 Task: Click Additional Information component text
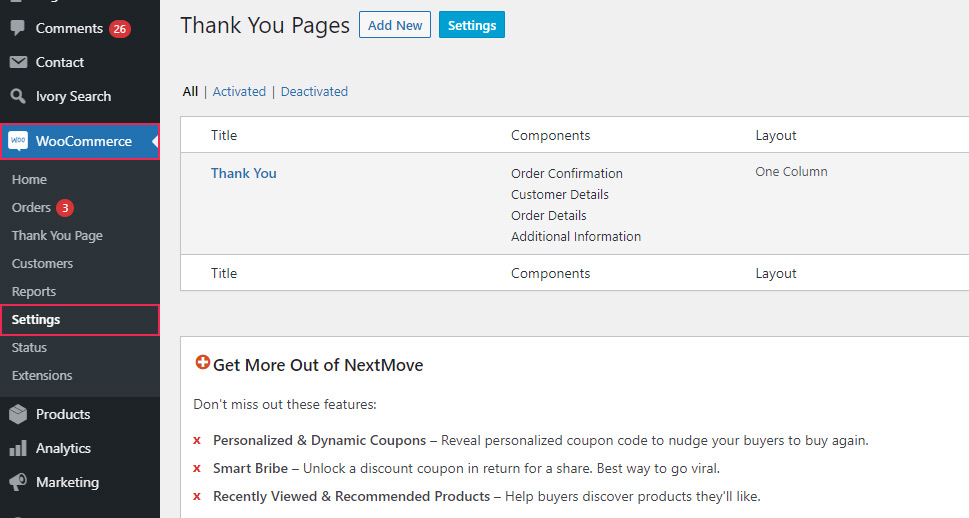[x=576, y=236]
